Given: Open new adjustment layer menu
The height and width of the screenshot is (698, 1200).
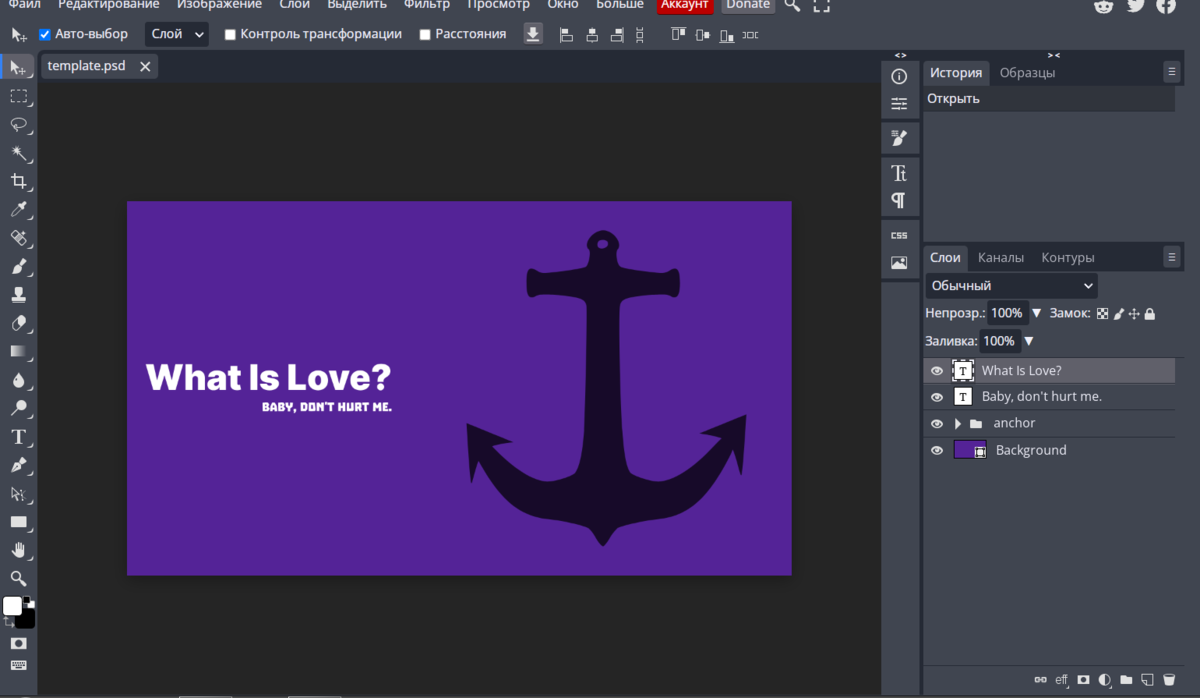Looking at the screenshot, I should (x=1105, y=680).
